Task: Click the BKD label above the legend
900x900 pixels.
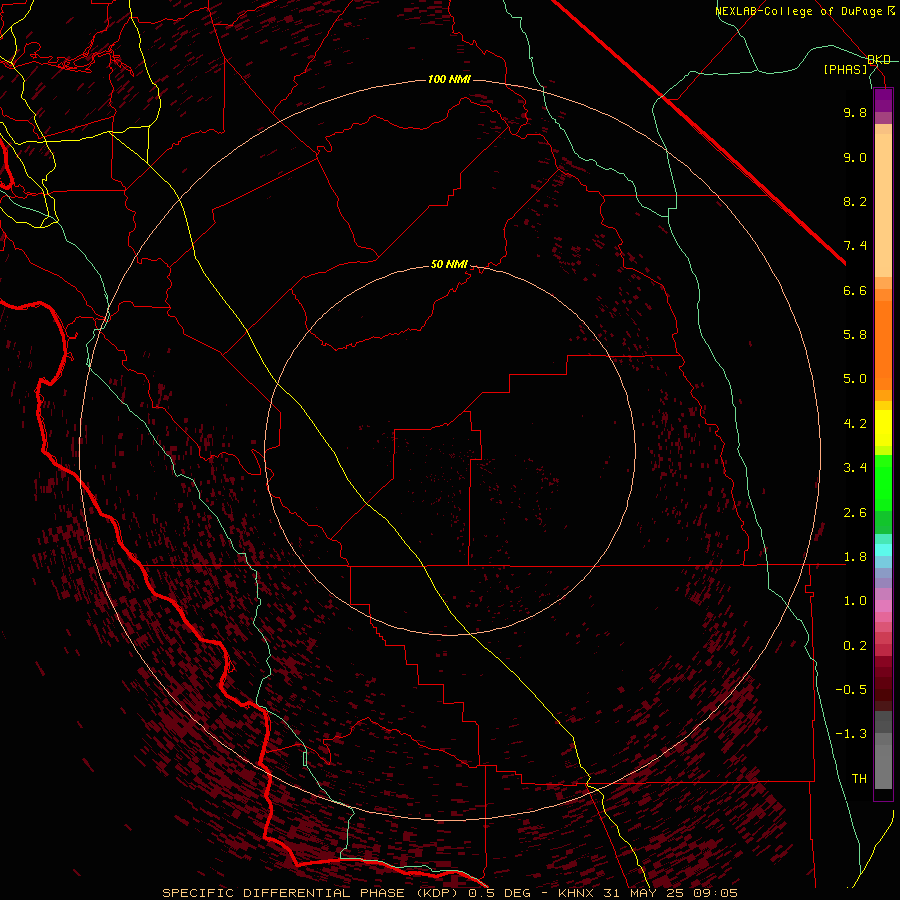Action: [x=879, y=60]
